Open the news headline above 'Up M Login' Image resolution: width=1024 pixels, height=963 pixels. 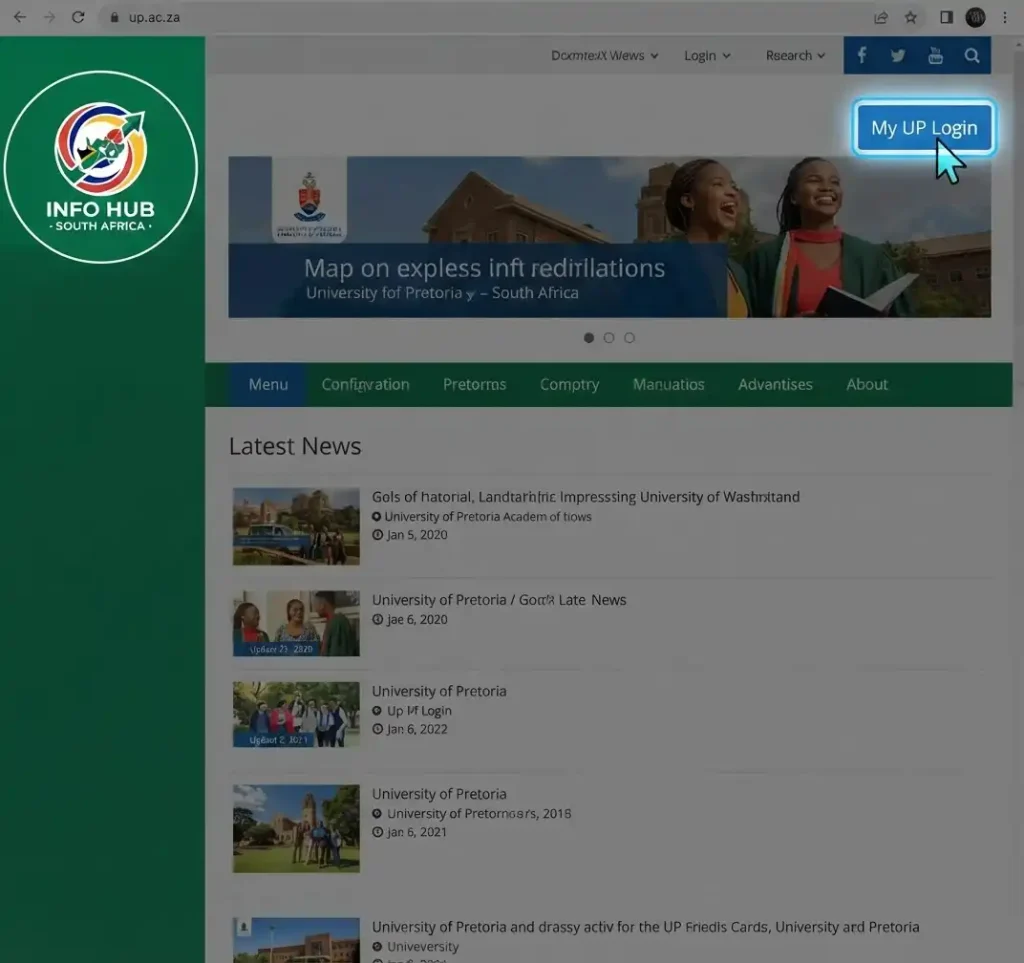439,691
